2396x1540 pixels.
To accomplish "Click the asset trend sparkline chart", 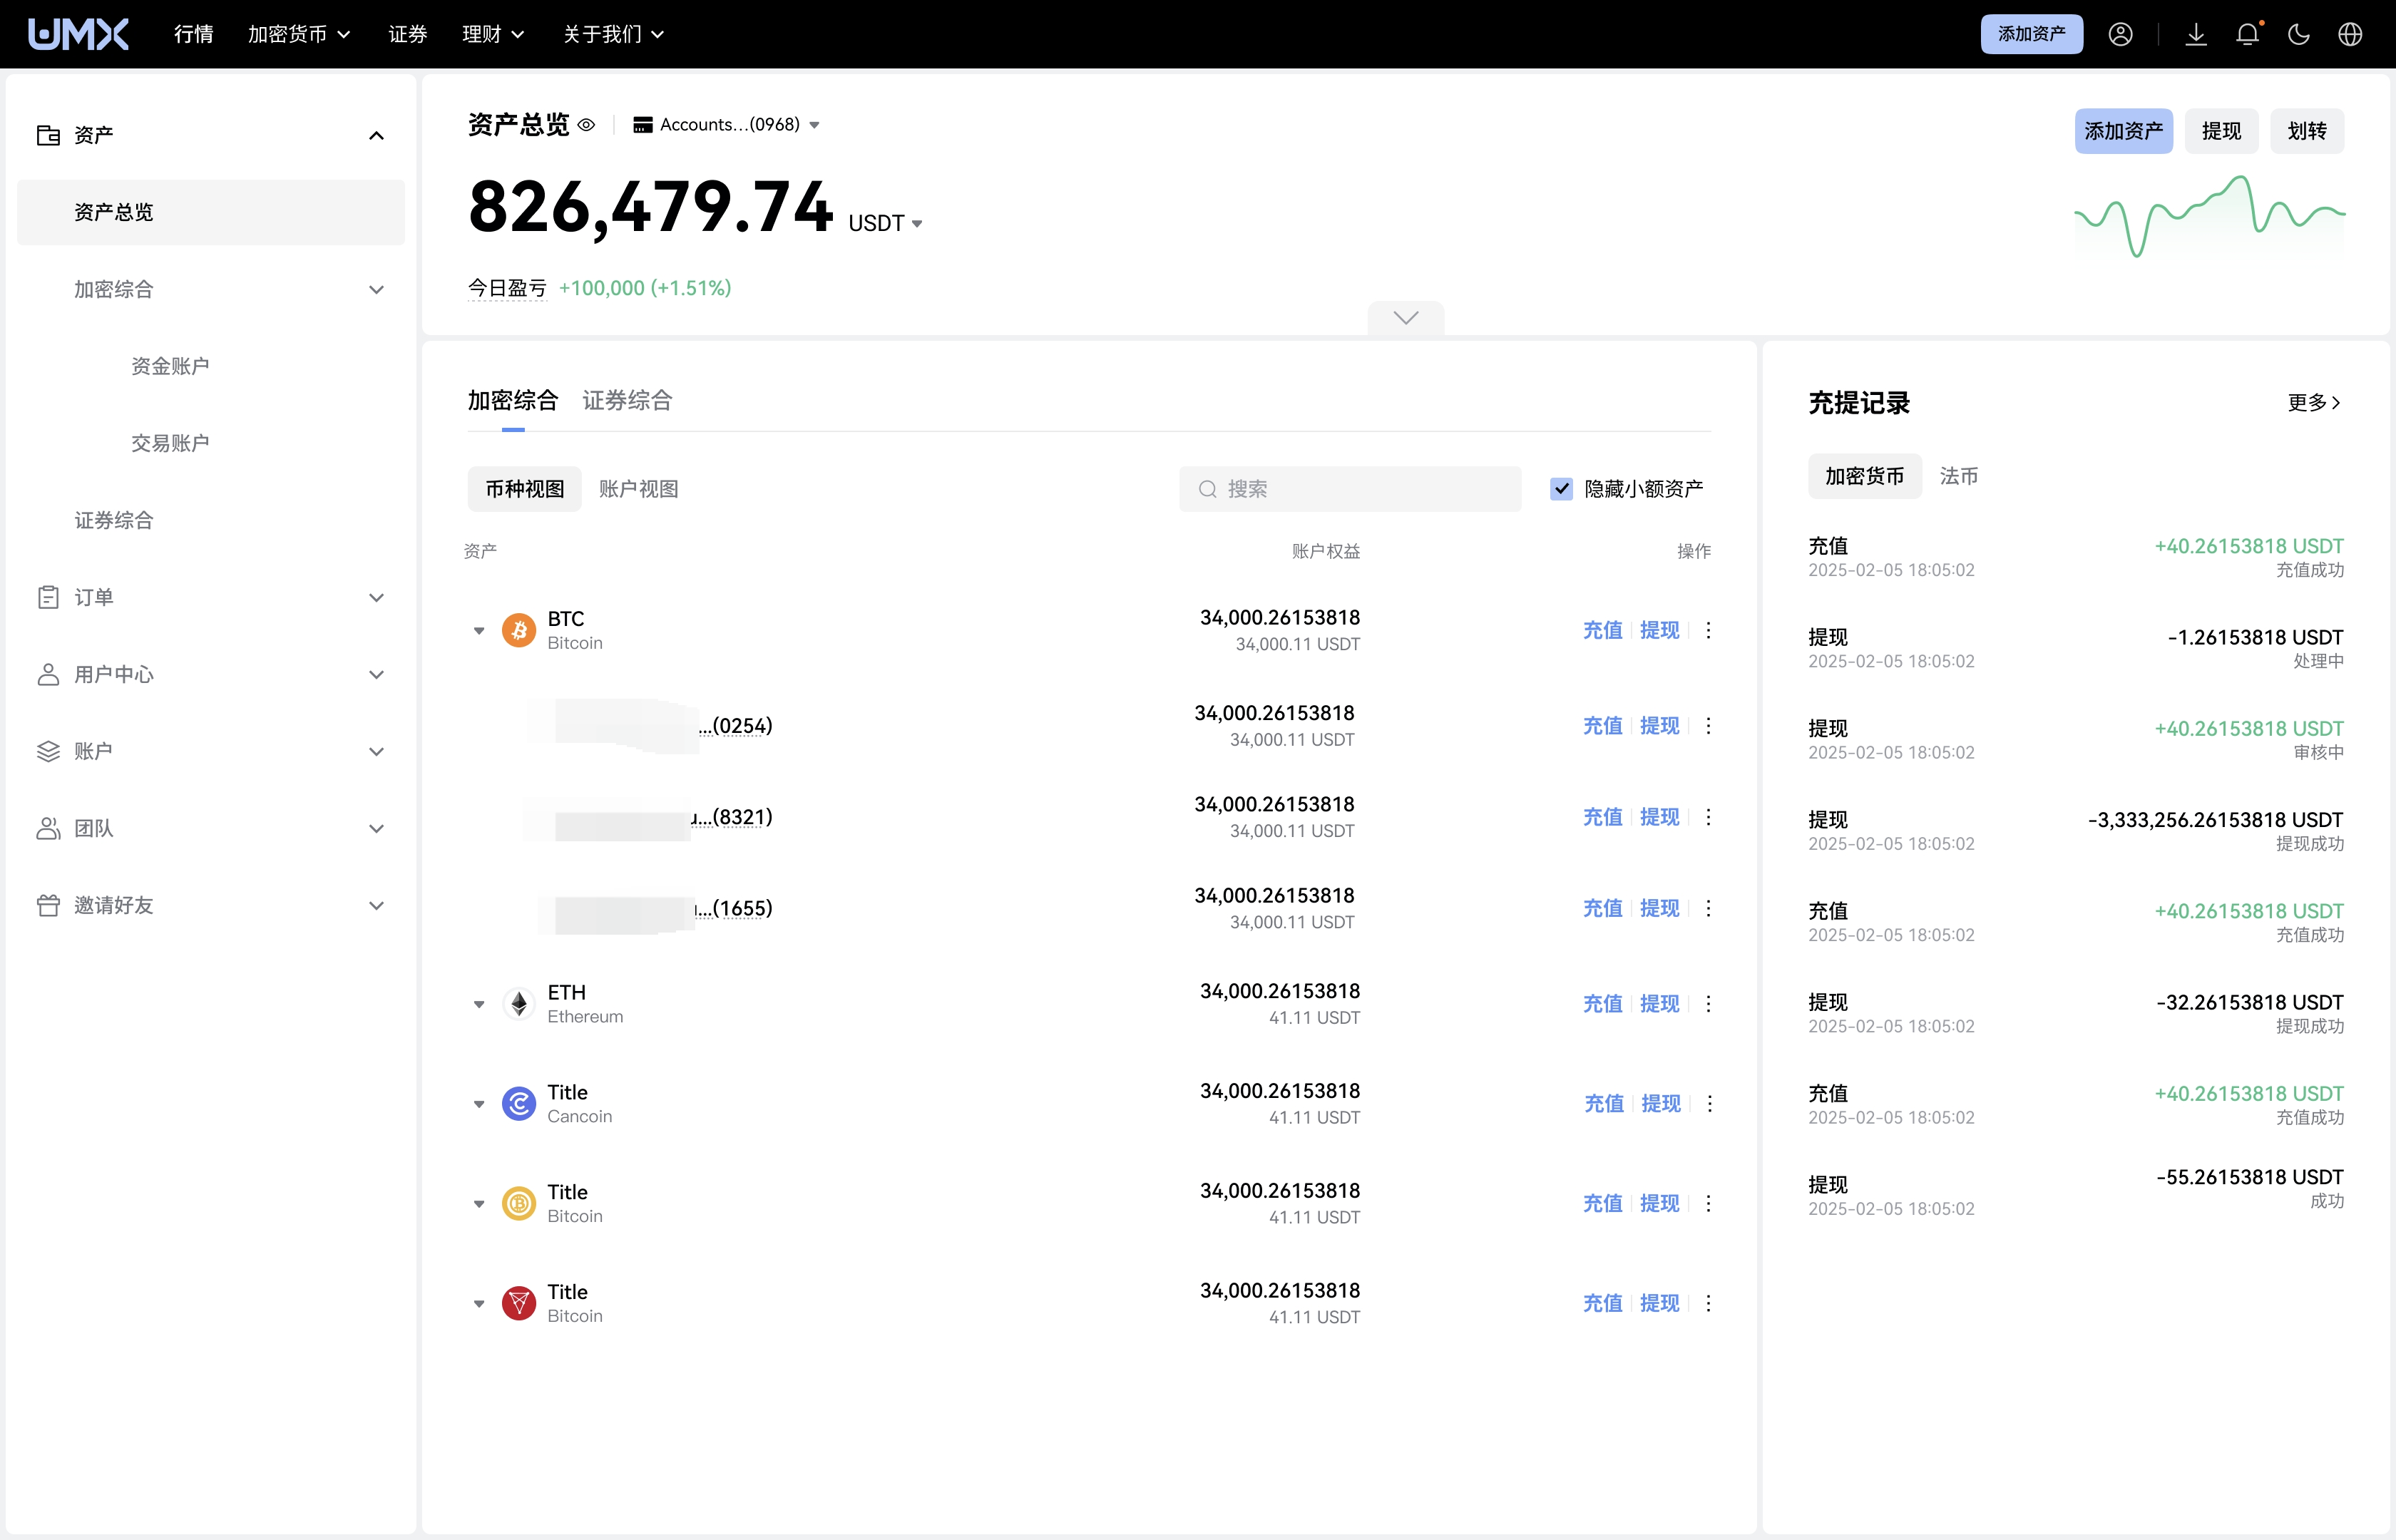I will pos(2209,216).
